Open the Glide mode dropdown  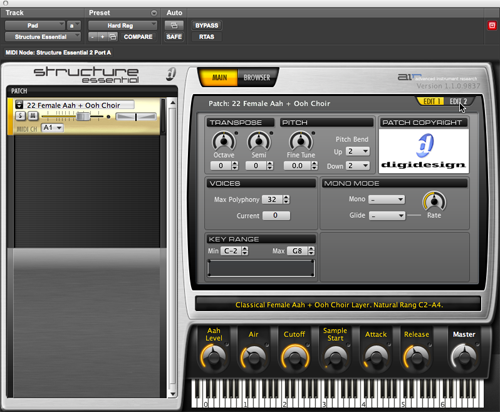pos(387,216)
